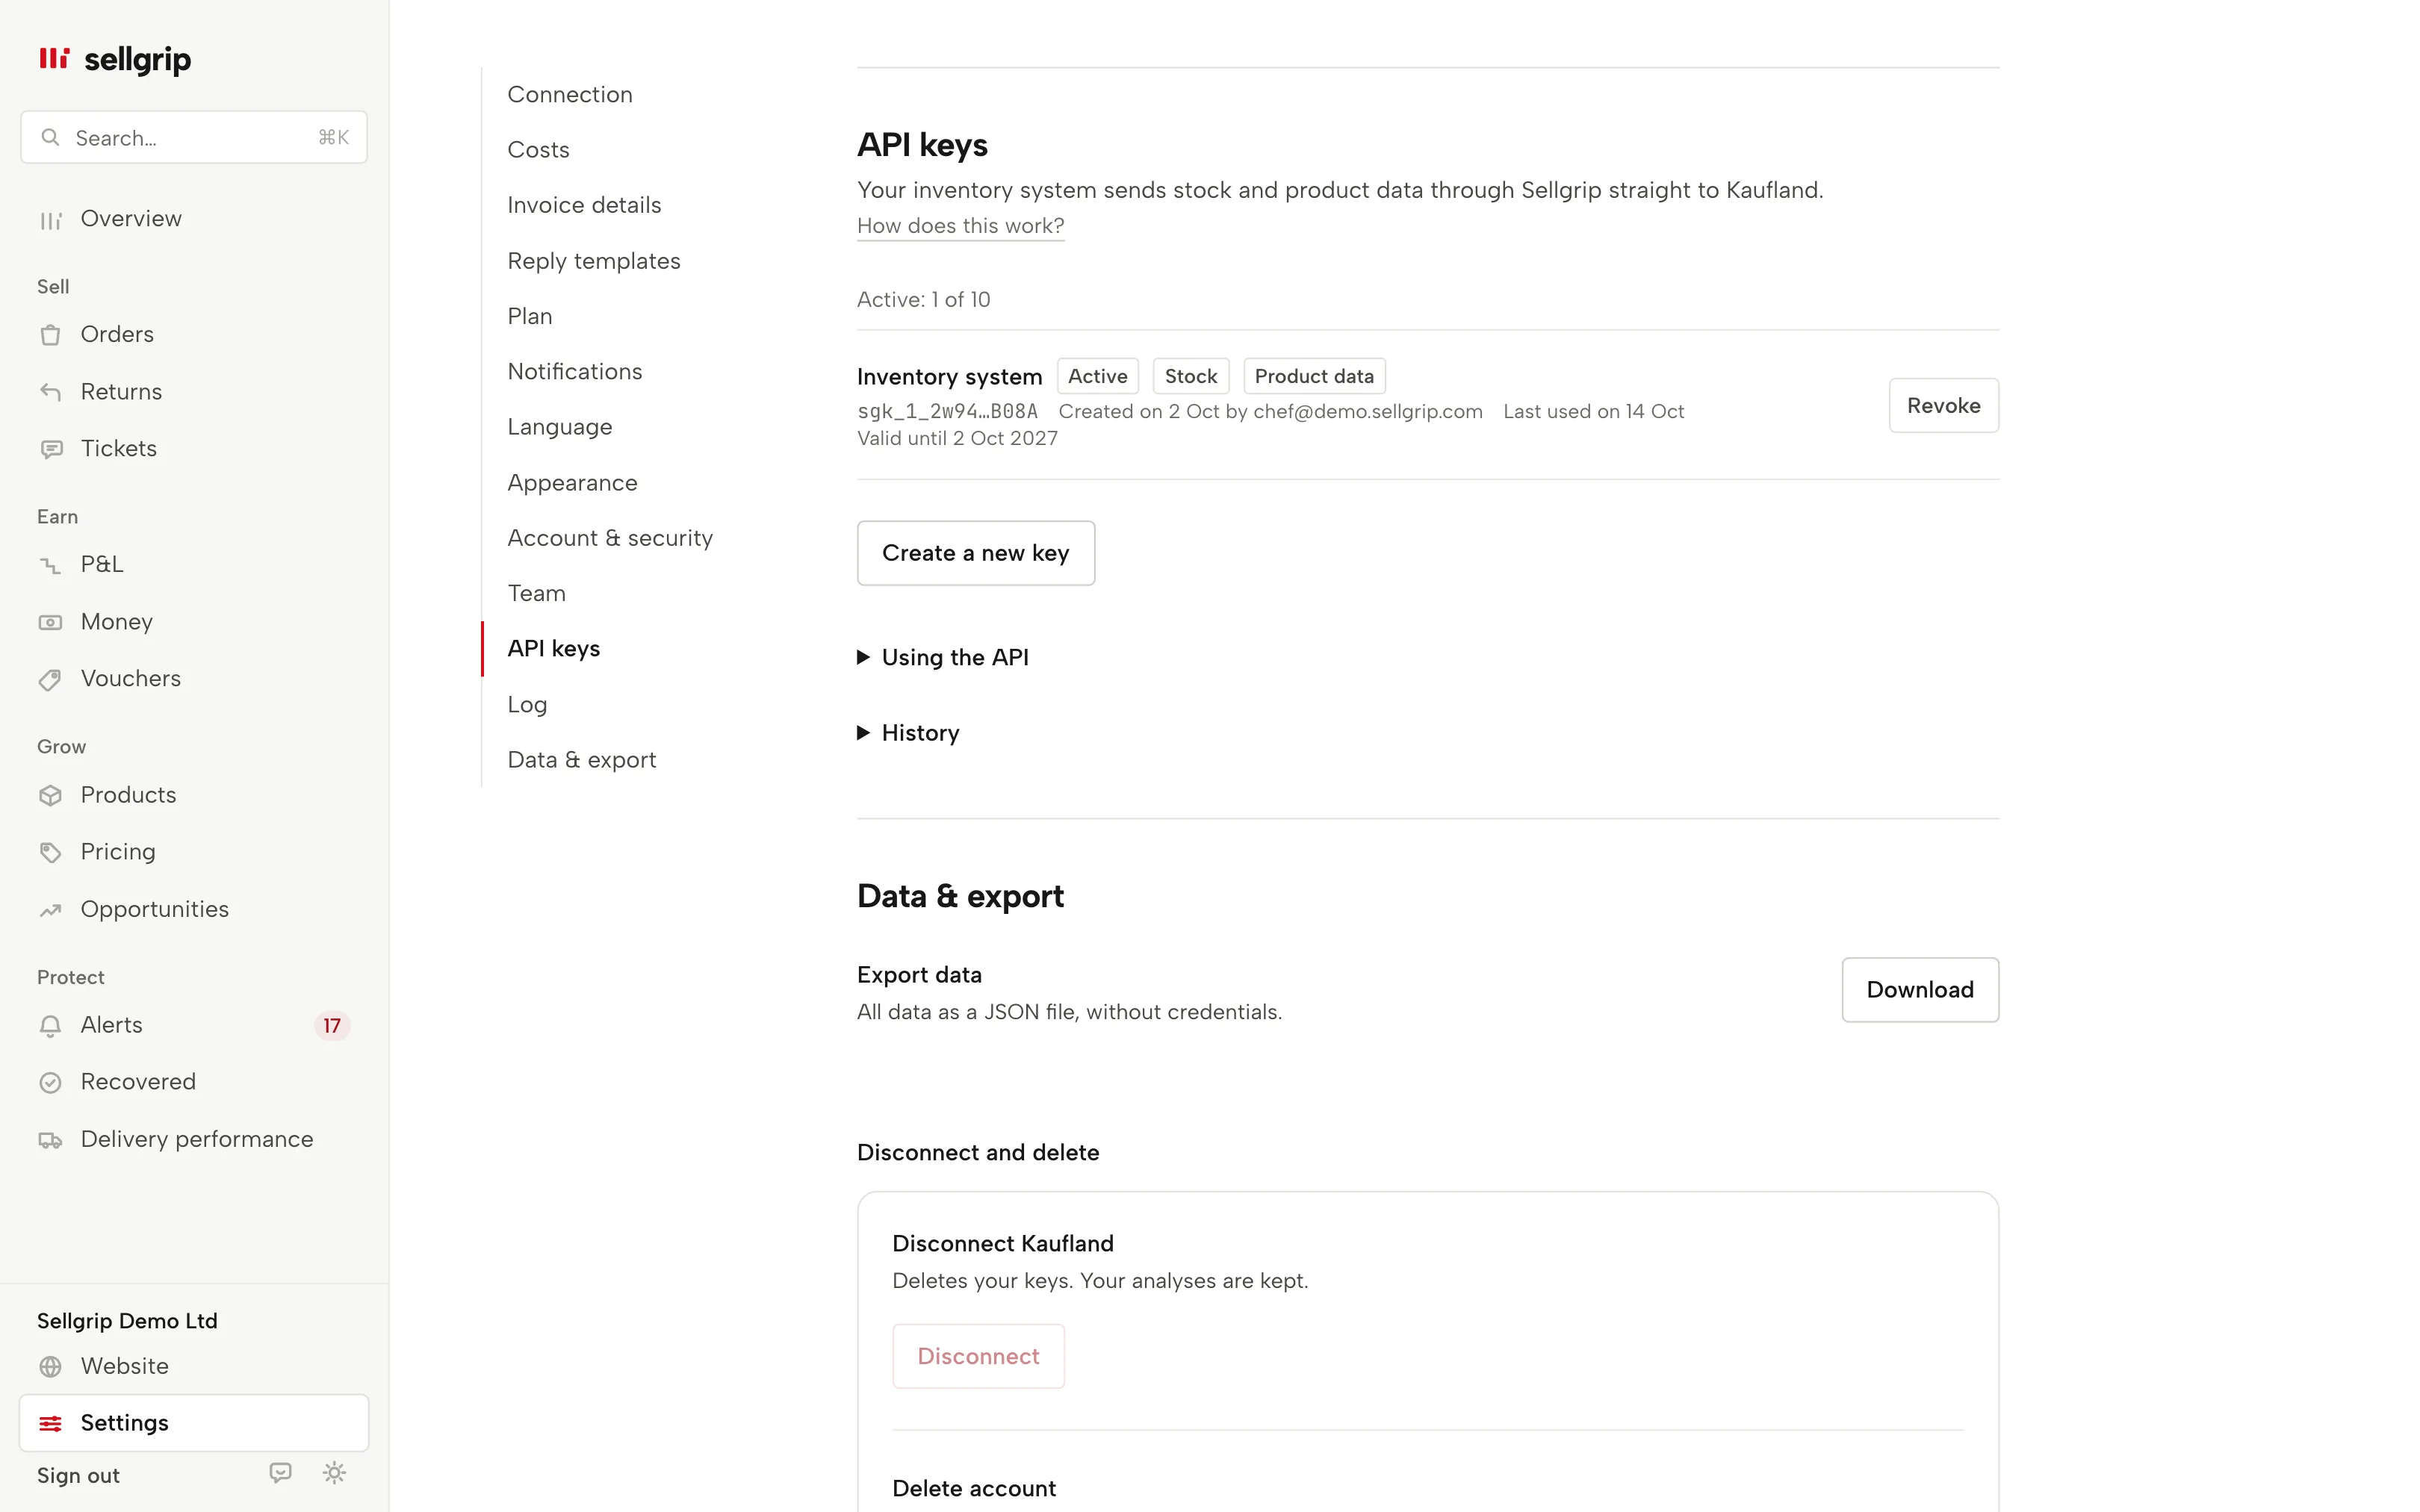Click Last used on 14 Oct text

tap(1593, 411)
